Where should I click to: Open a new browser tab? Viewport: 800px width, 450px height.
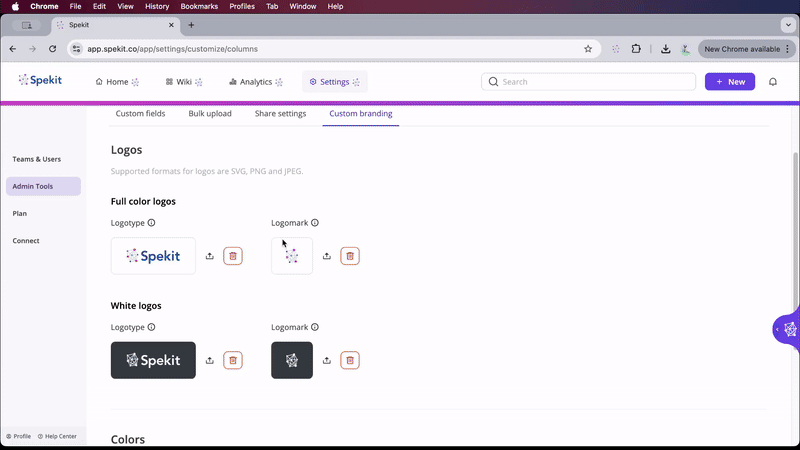(x=191, y=24)
